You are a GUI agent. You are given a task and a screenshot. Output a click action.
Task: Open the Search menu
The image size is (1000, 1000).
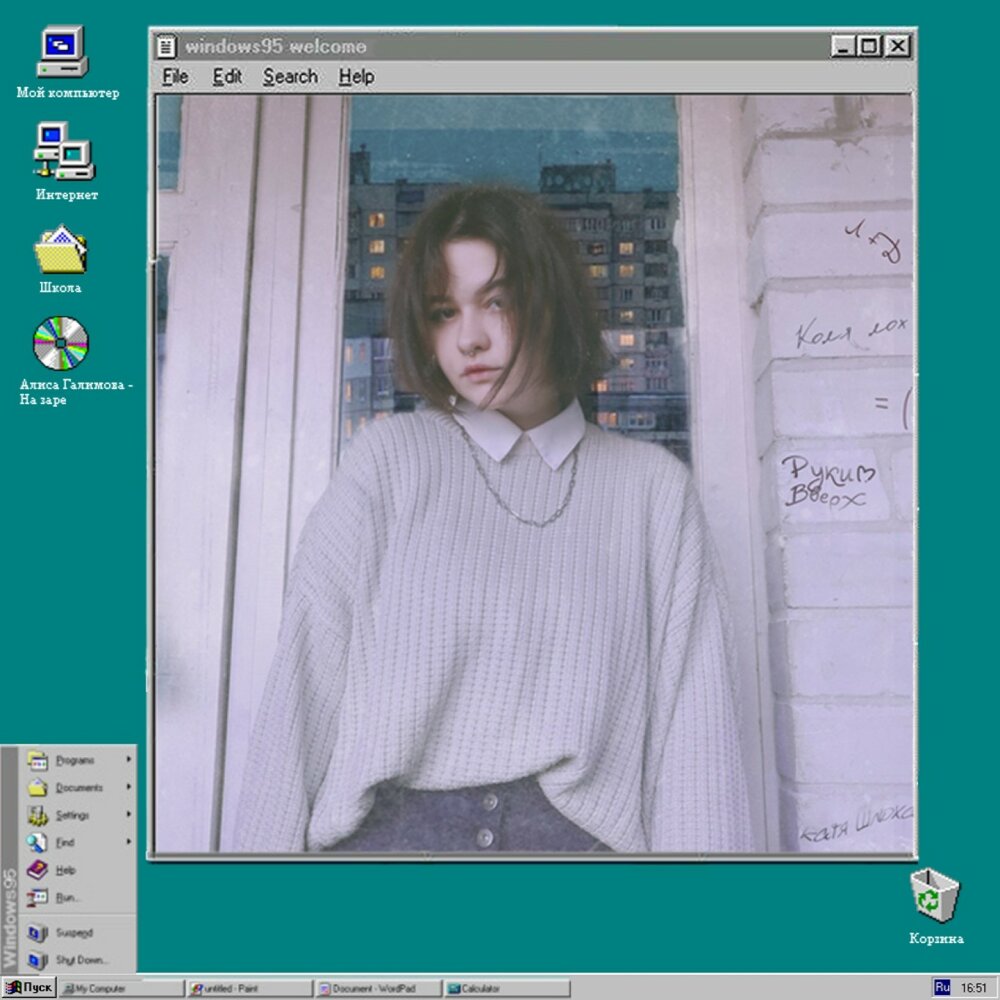pyautogui.click(x=290, y=76)
